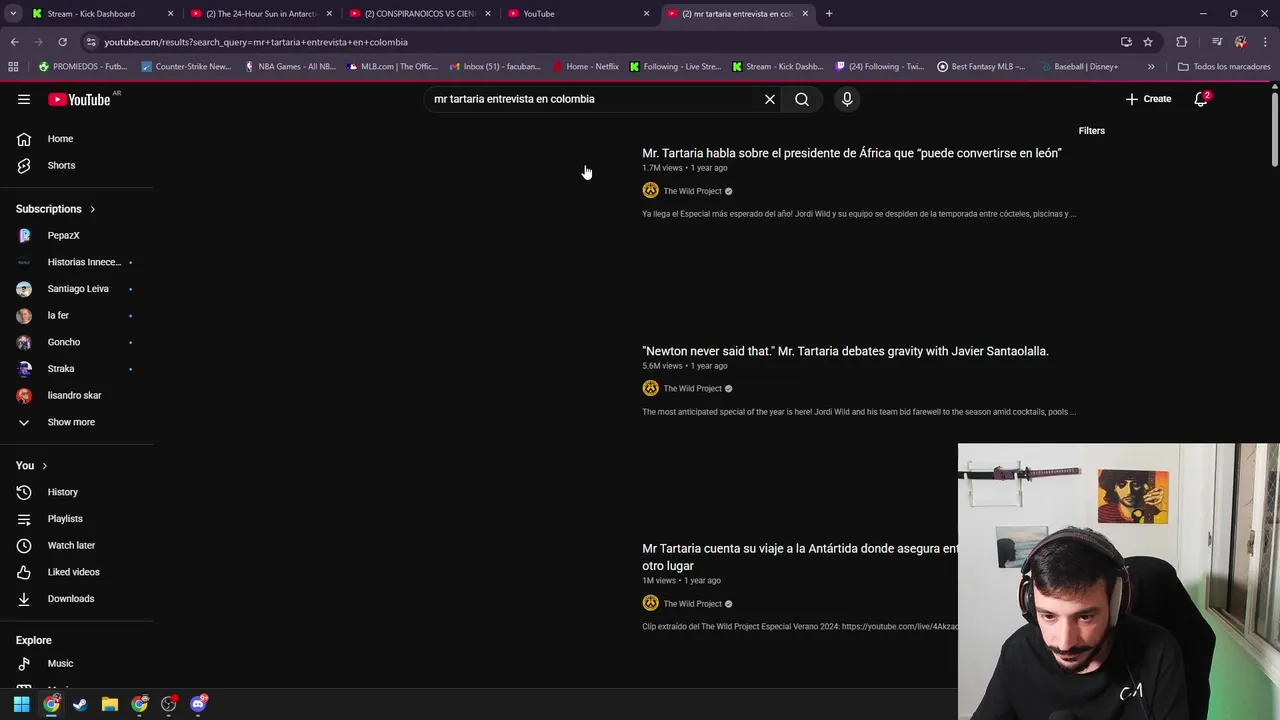
Task: Switch to CONSPIRANOICOS VS CIENCIA tab
Action: pyautogui.click(x=420, y=14)
